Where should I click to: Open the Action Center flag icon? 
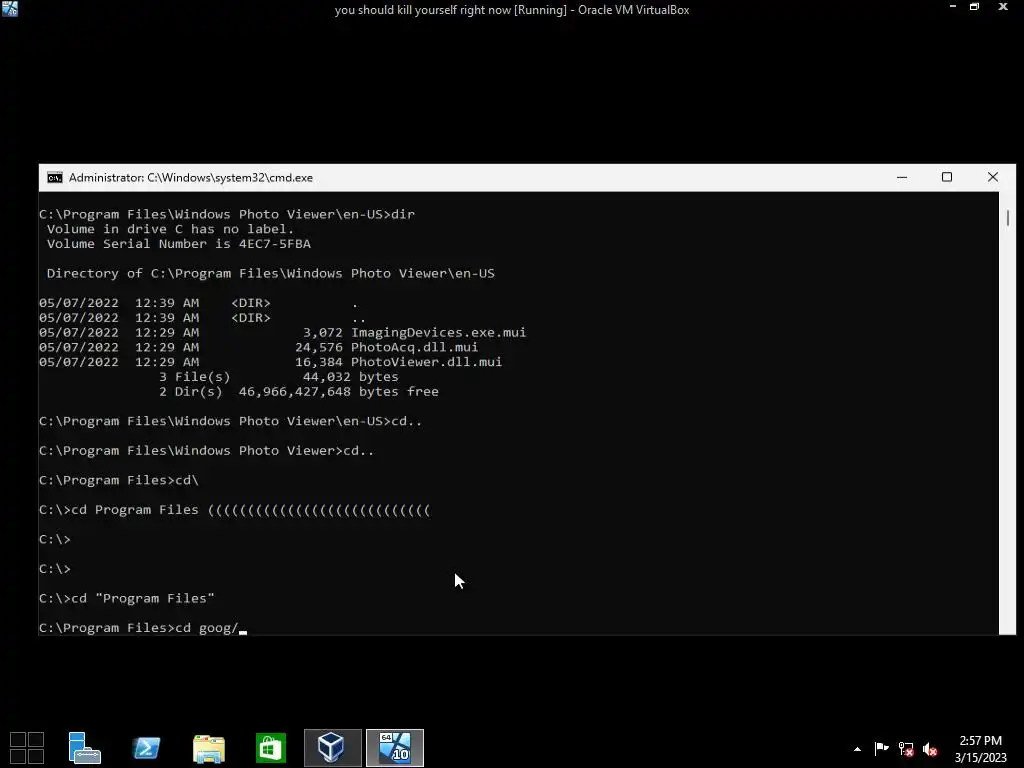point(881,748)
